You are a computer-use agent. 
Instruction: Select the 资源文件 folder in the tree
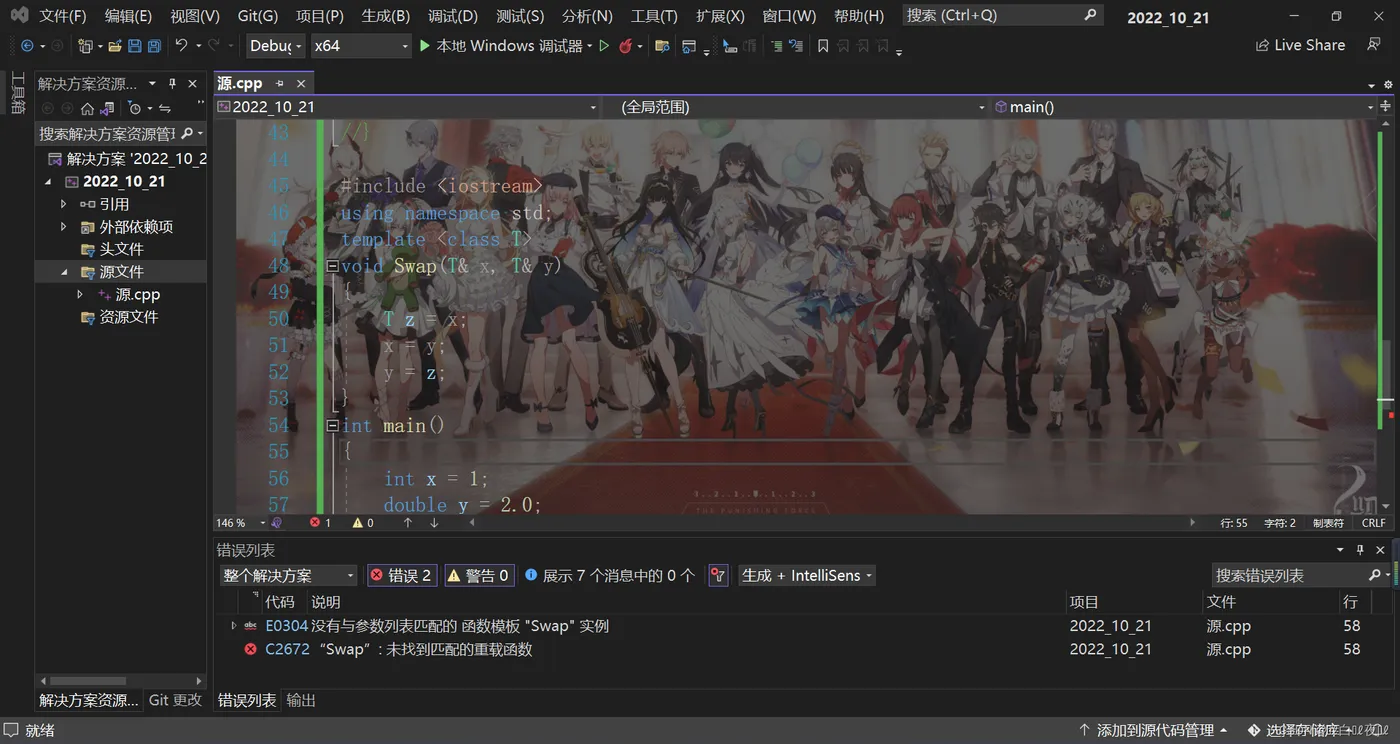pyautogui.click(x=129, y=317)
